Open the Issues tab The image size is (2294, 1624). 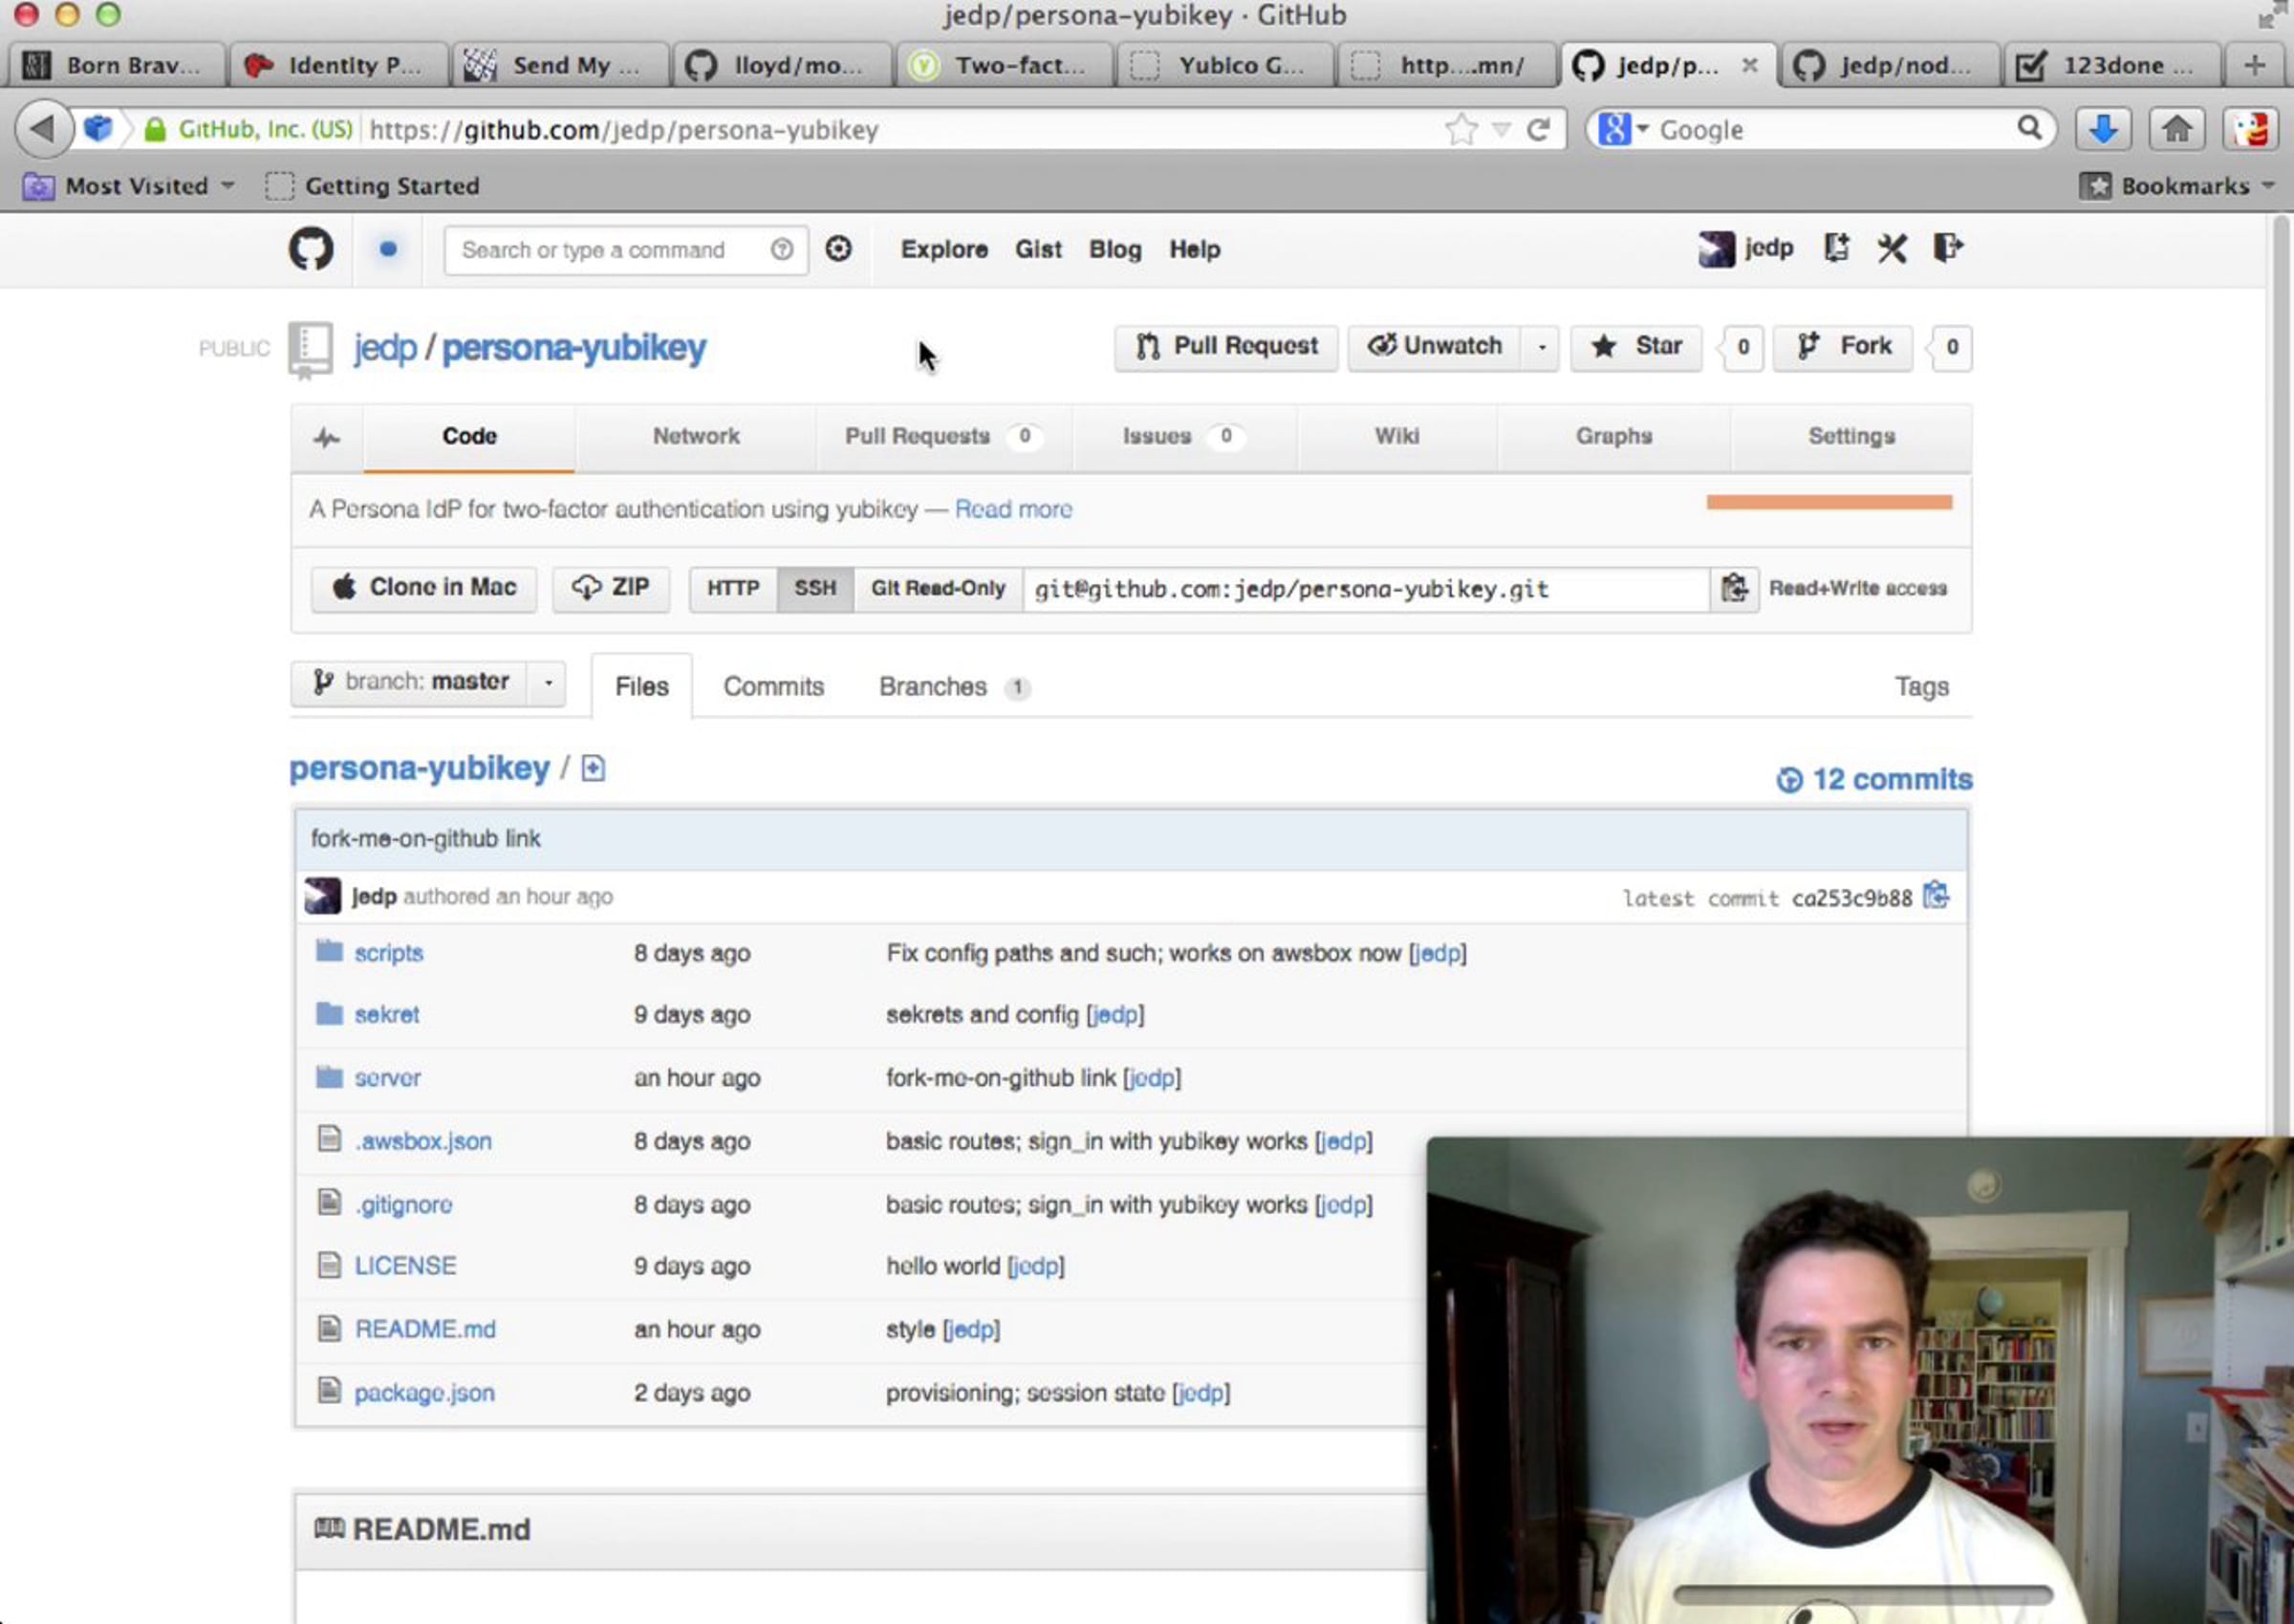click(1185, 437)
